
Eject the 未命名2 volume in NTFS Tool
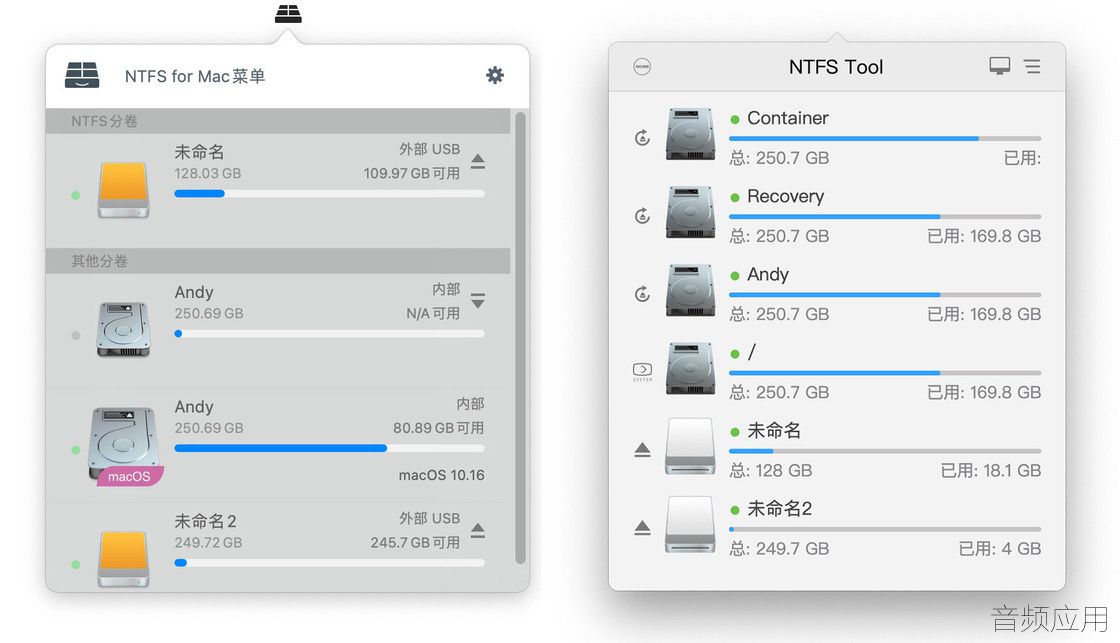pos(642,528)
